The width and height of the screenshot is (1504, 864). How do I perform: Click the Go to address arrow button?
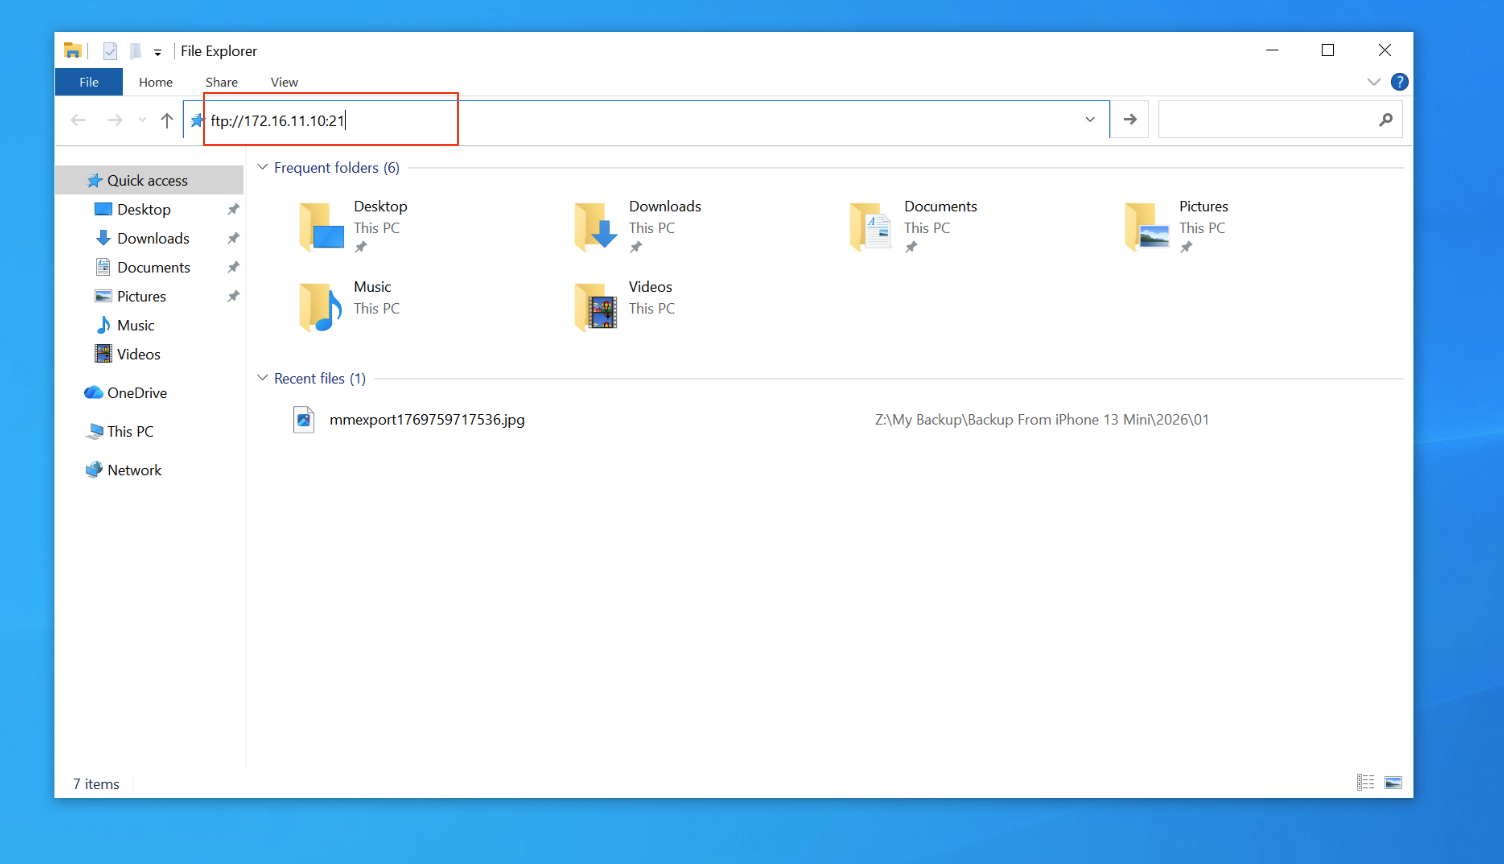(x=1130, y=120)
